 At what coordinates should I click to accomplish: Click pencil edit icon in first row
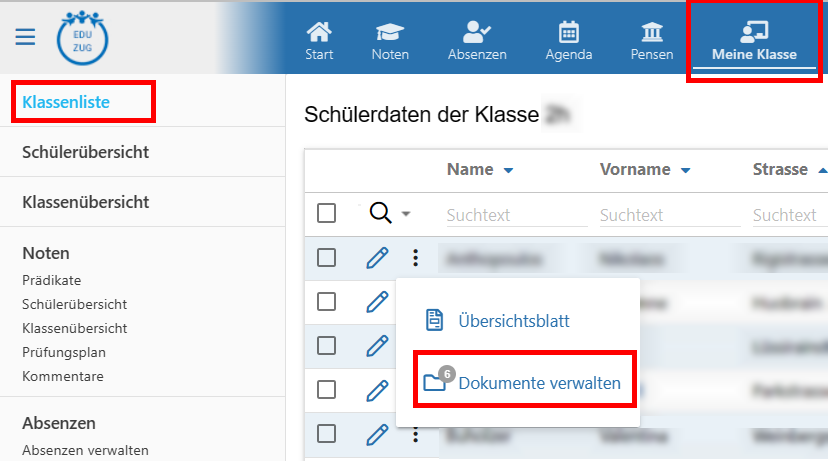pos(377,258)
